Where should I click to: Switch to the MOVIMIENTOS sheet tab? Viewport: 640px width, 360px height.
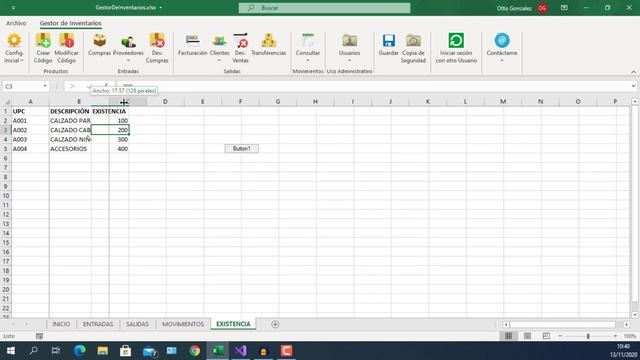pos(183,324)
